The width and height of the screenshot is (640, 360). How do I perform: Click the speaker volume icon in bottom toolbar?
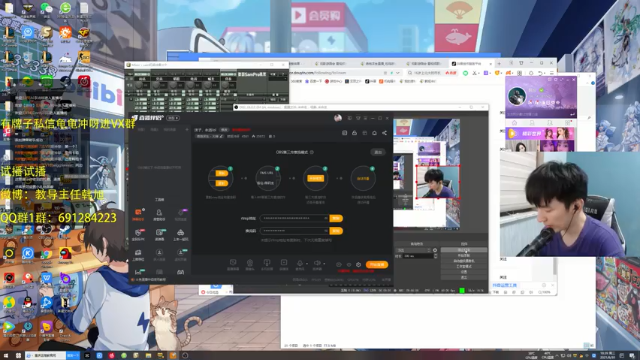pos(317,263)
